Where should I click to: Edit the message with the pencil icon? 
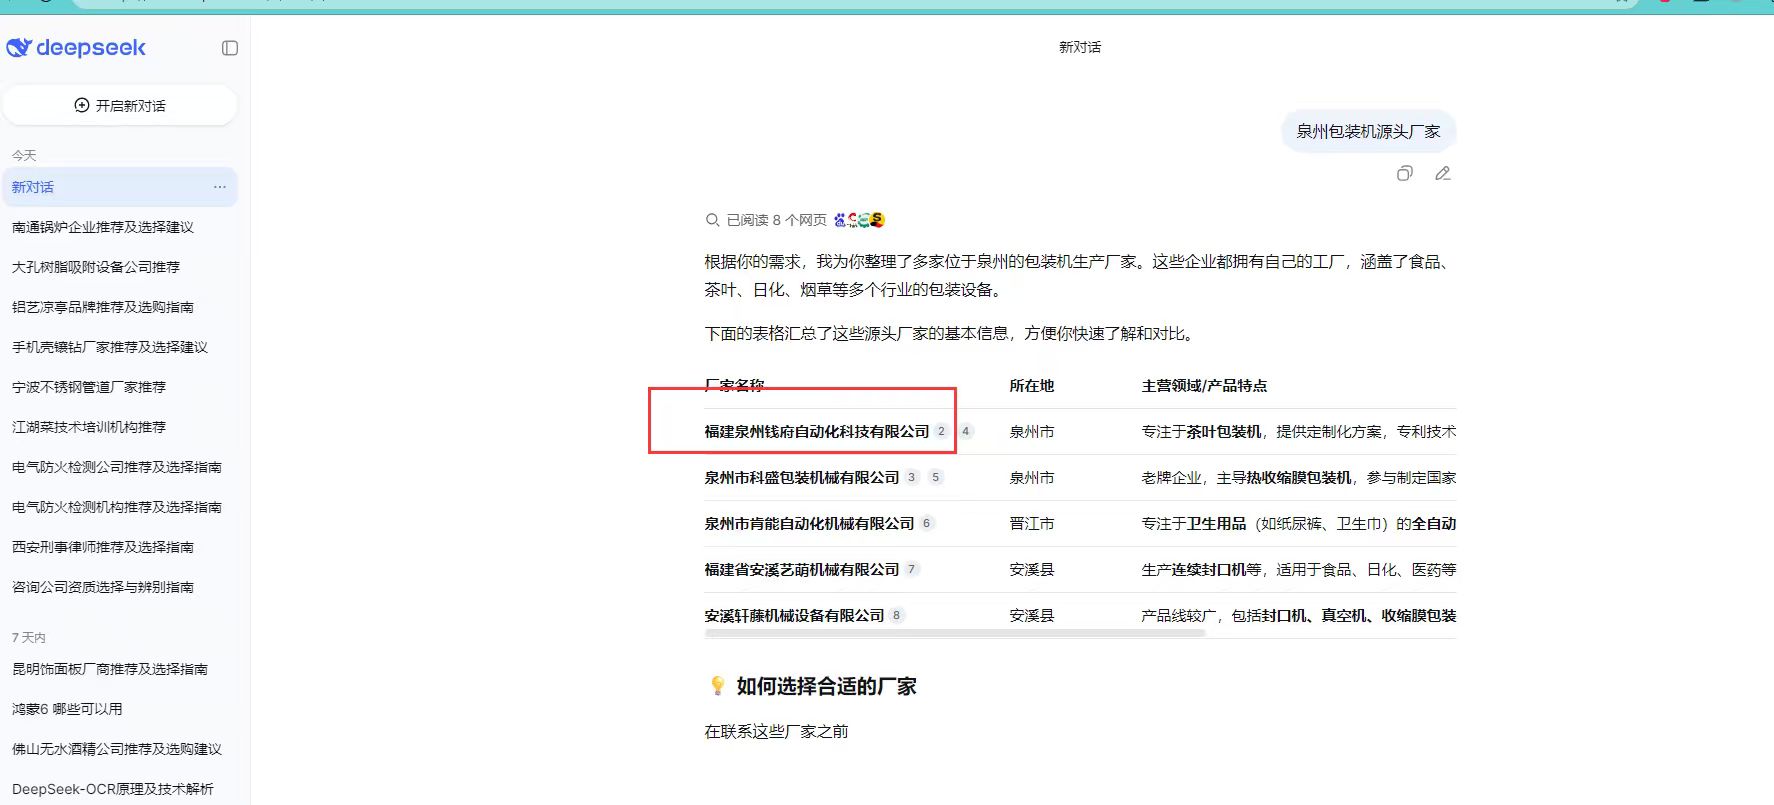click(x=1442, y=173)
